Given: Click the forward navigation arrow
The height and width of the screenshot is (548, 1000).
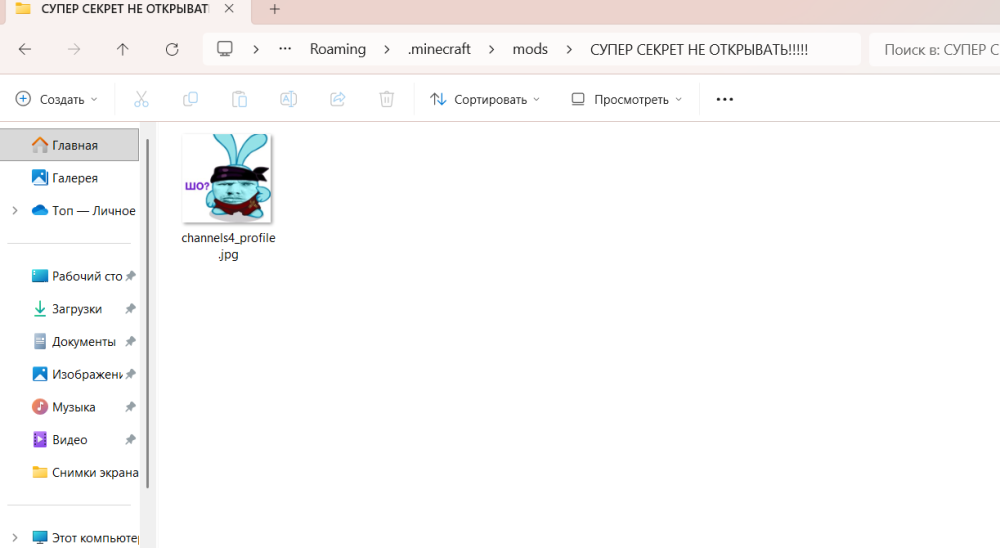Looking at the screenshot, I should (x=74, y=49).
